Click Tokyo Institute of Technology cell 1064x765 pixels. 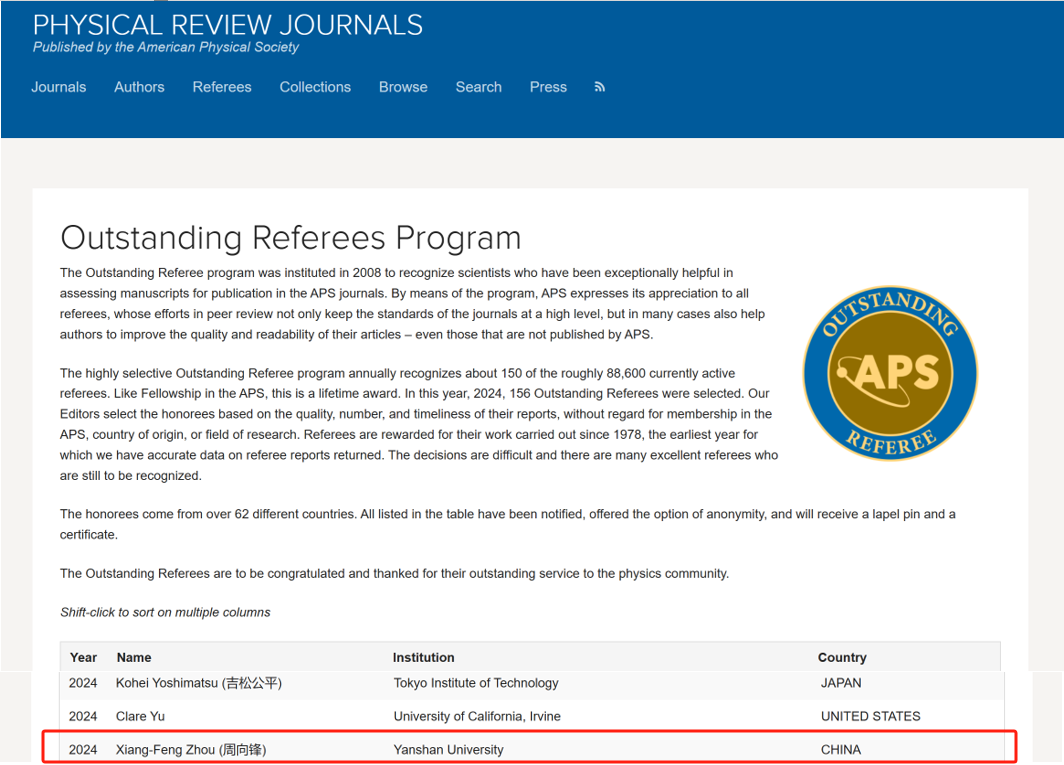pos(476,683)
